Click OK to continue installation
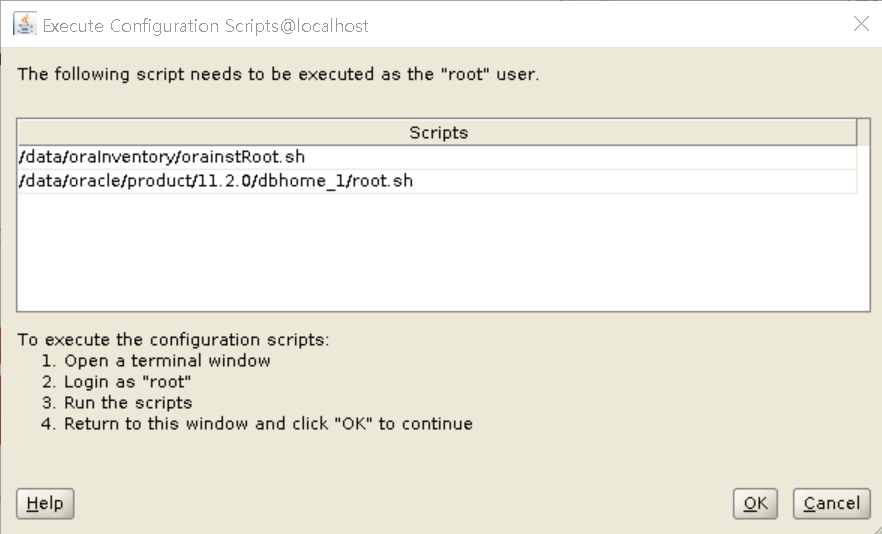The width and height of the screenshot is (882, 534). [x=755, y=503]
